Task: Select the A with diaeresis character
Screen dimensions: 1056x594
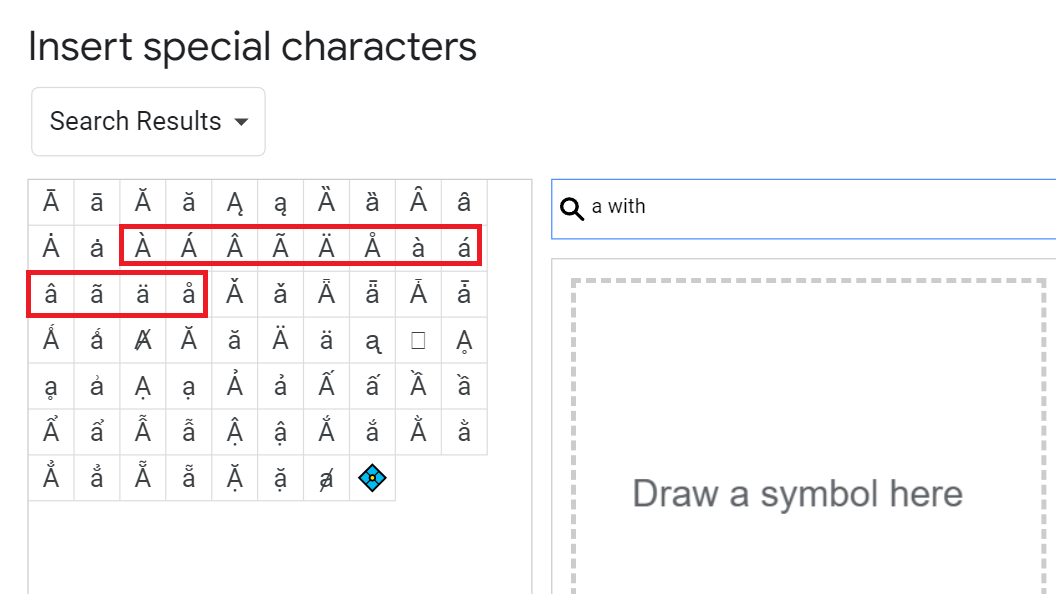Action: click(326, 246)
